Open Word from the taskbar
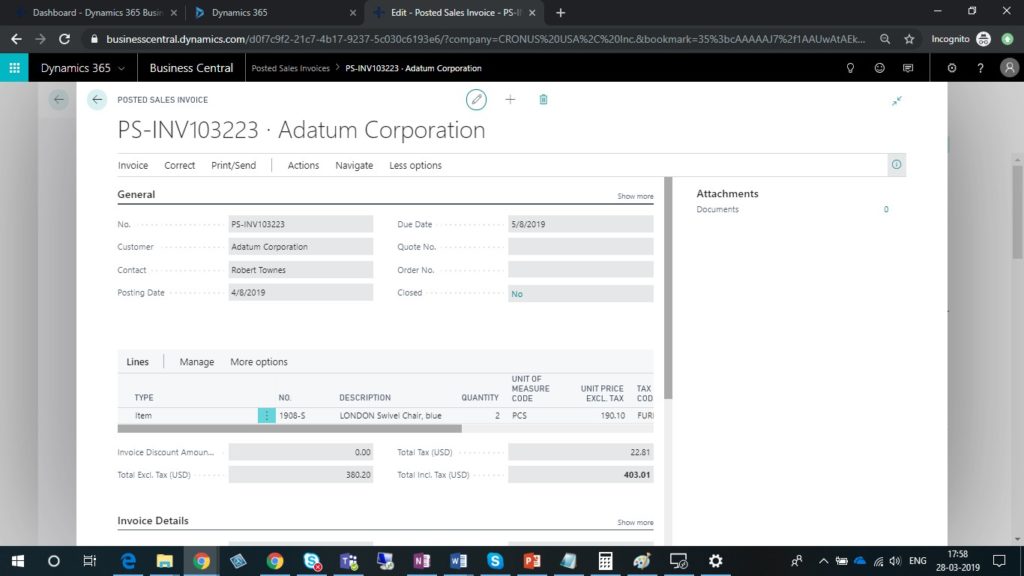The width and height of the screenshot is (1024, 576). click(x=458, y=561)
